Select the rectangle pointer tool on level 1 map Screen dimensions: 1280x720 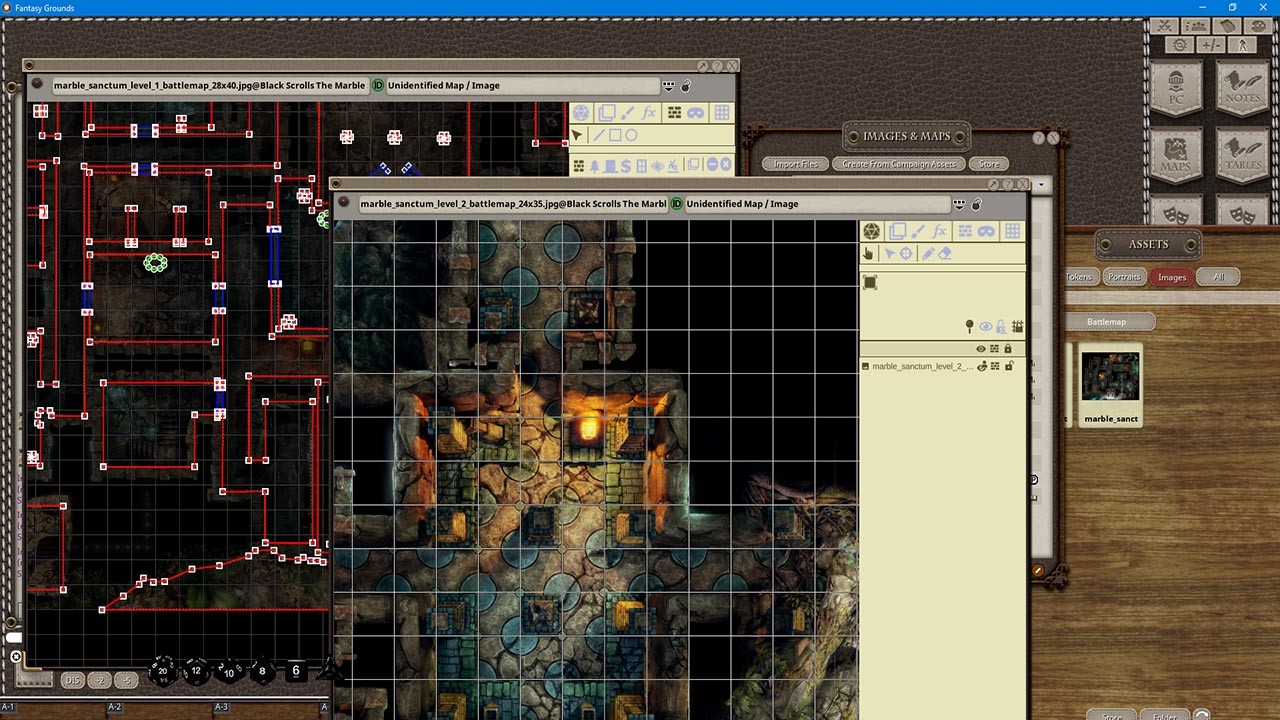(615, 134)
